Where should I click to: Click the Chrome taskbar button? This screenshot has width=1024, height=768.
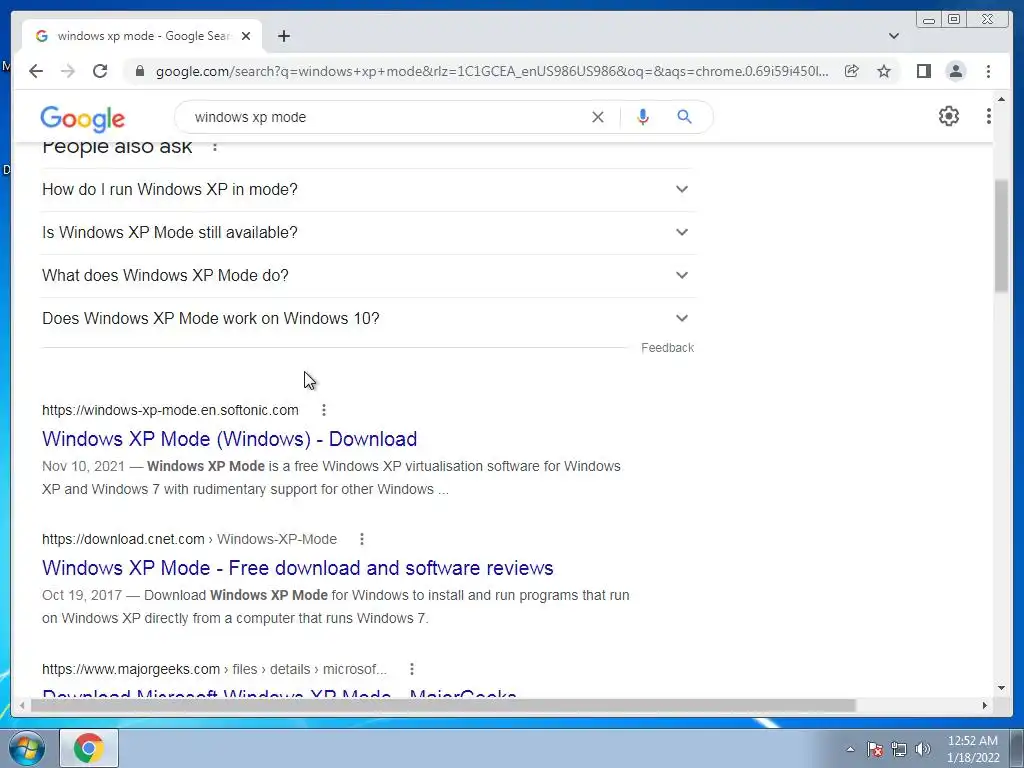point(89,748)
